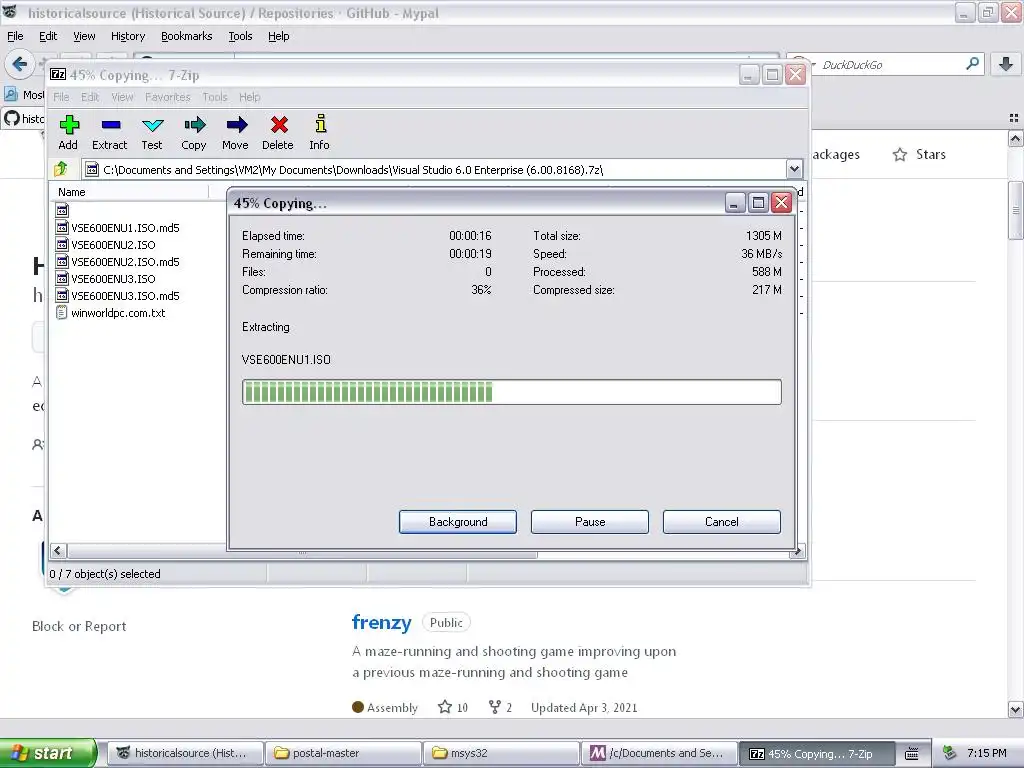Click the VSE600ENU2.ISO file icon
Image resolution: width=1024 pixels, height=768 pixels.
62,244
